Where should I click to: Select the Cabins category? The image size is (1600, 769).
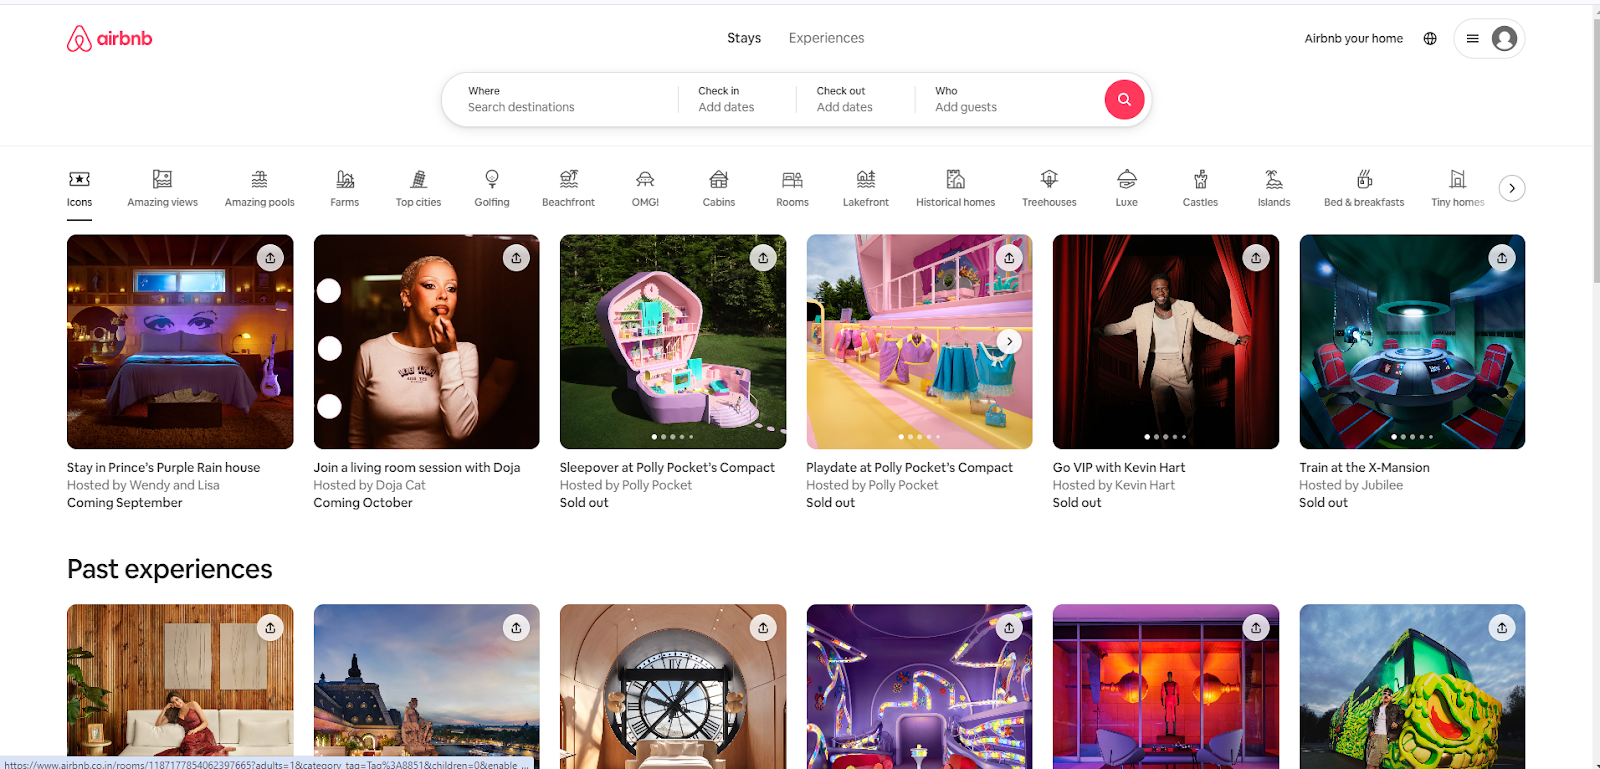(718, 188)
